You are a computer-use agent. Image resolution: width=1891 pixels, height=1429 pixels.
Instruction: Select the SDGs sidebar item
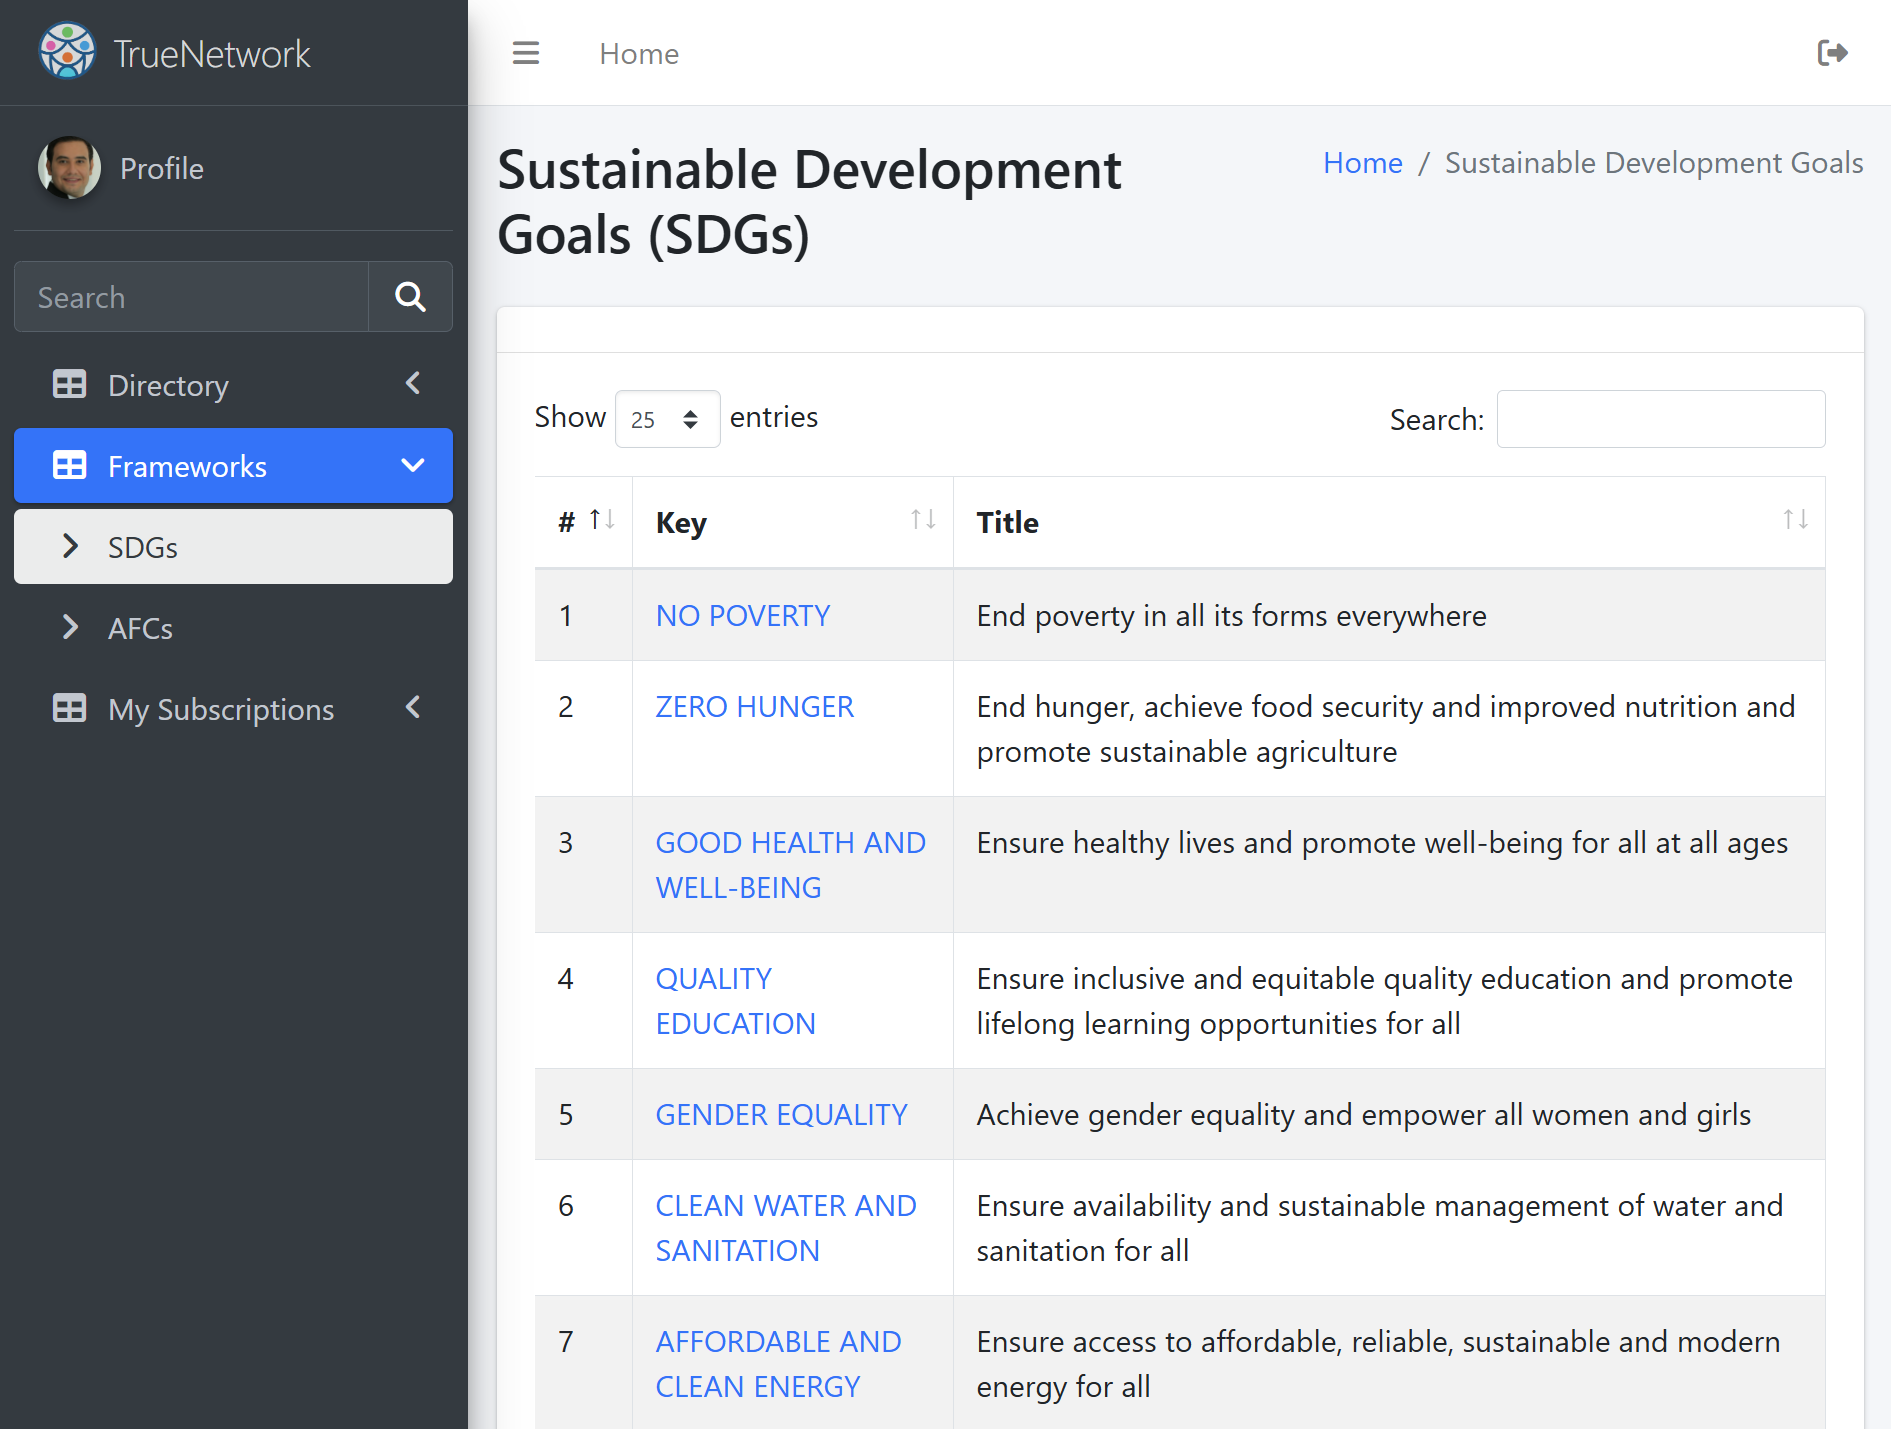tap(233, 547)
